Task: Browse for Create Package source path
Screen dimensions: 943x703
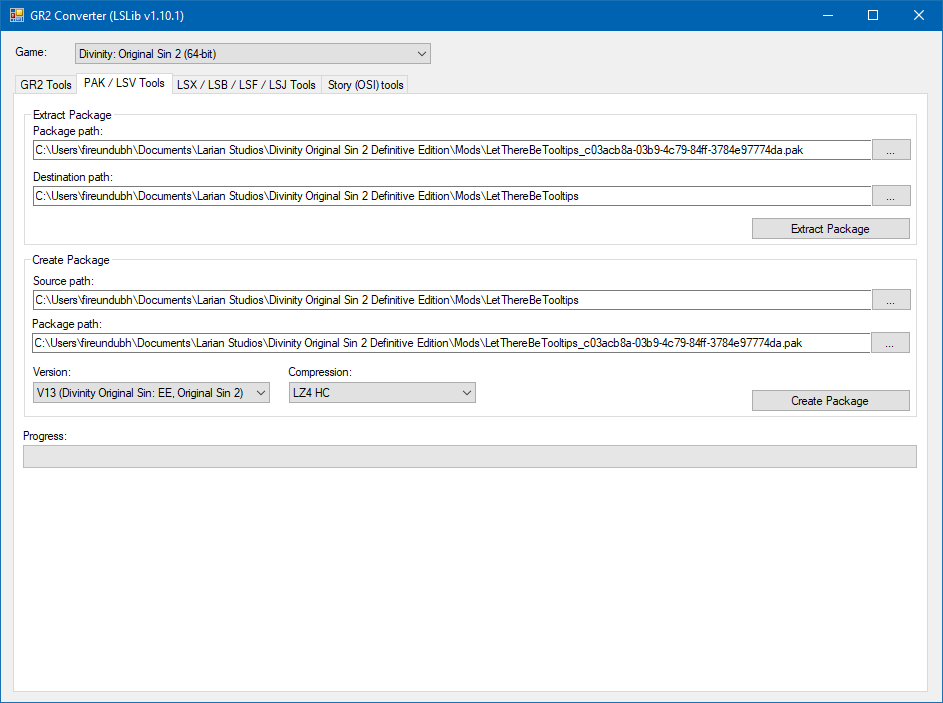Action: pos(890,300)
